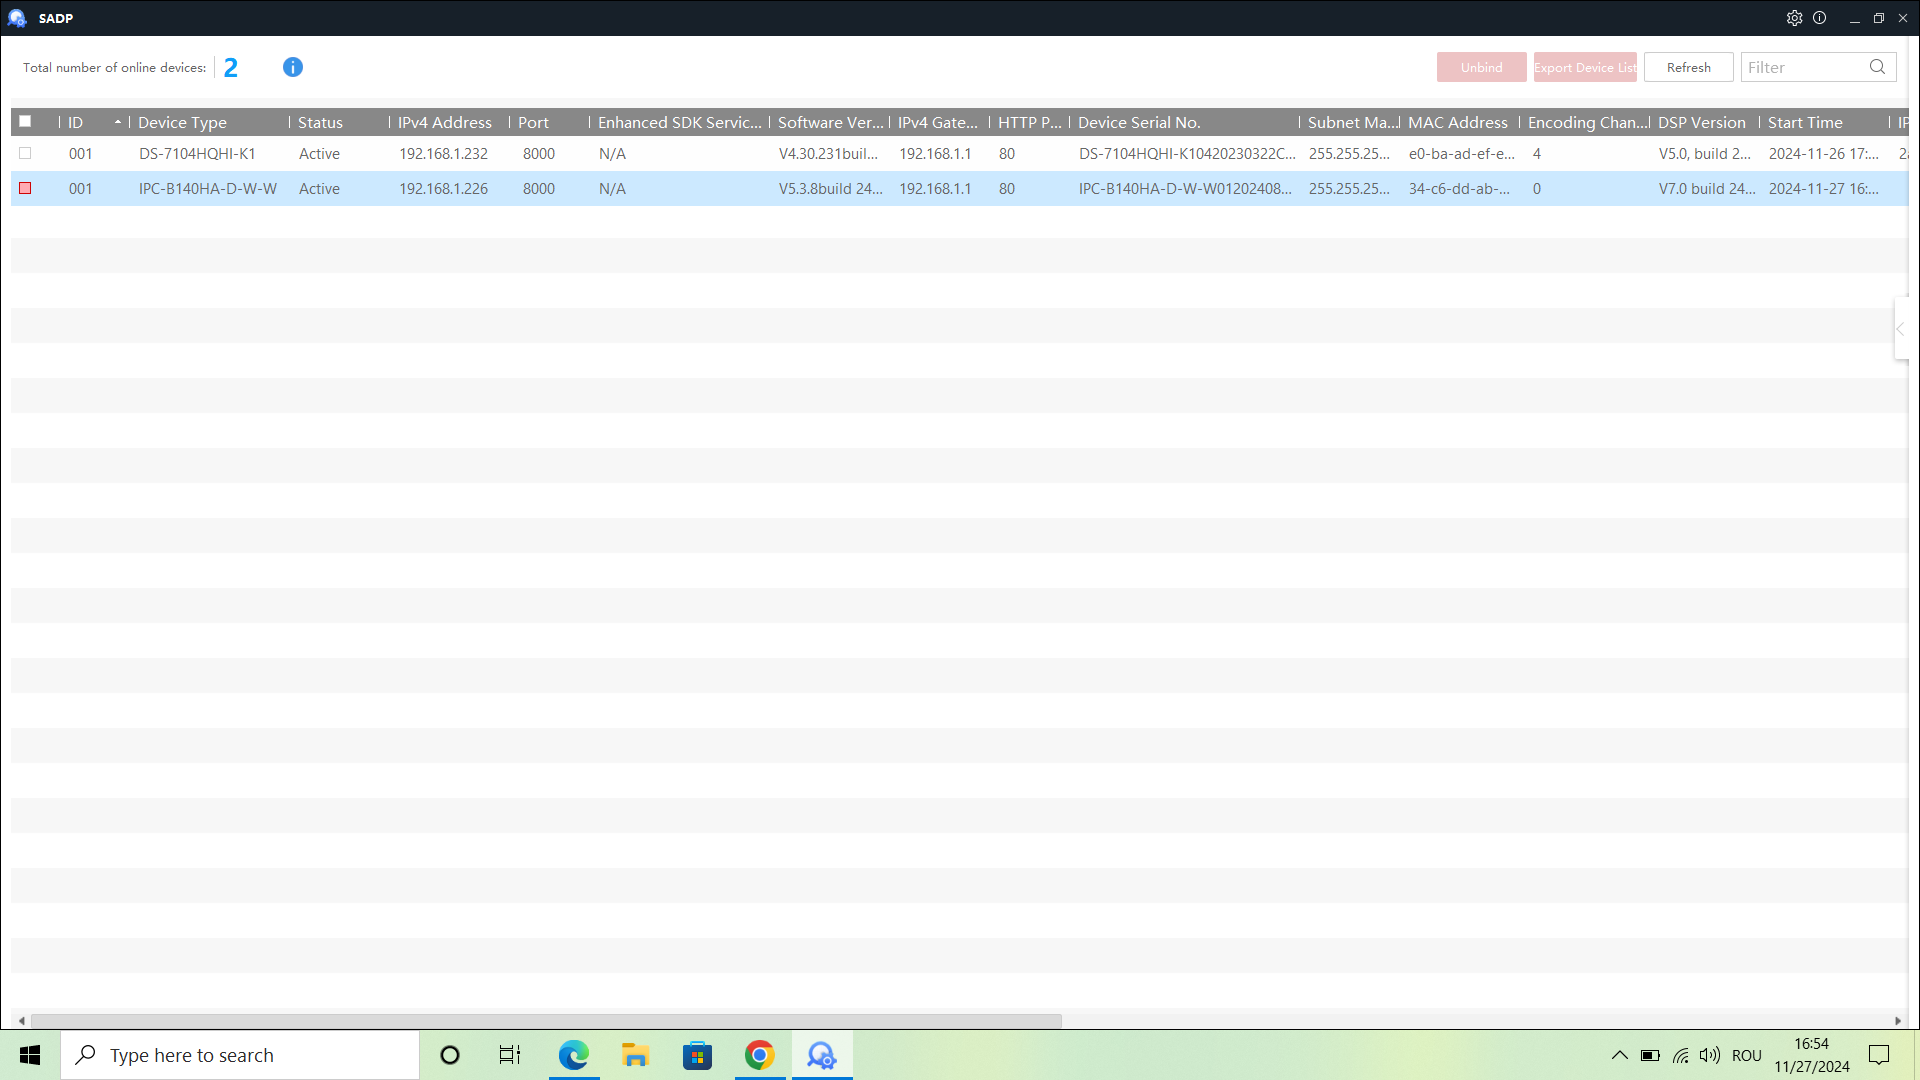Open File Explorer from the taskbar

tap(635, 1055)
